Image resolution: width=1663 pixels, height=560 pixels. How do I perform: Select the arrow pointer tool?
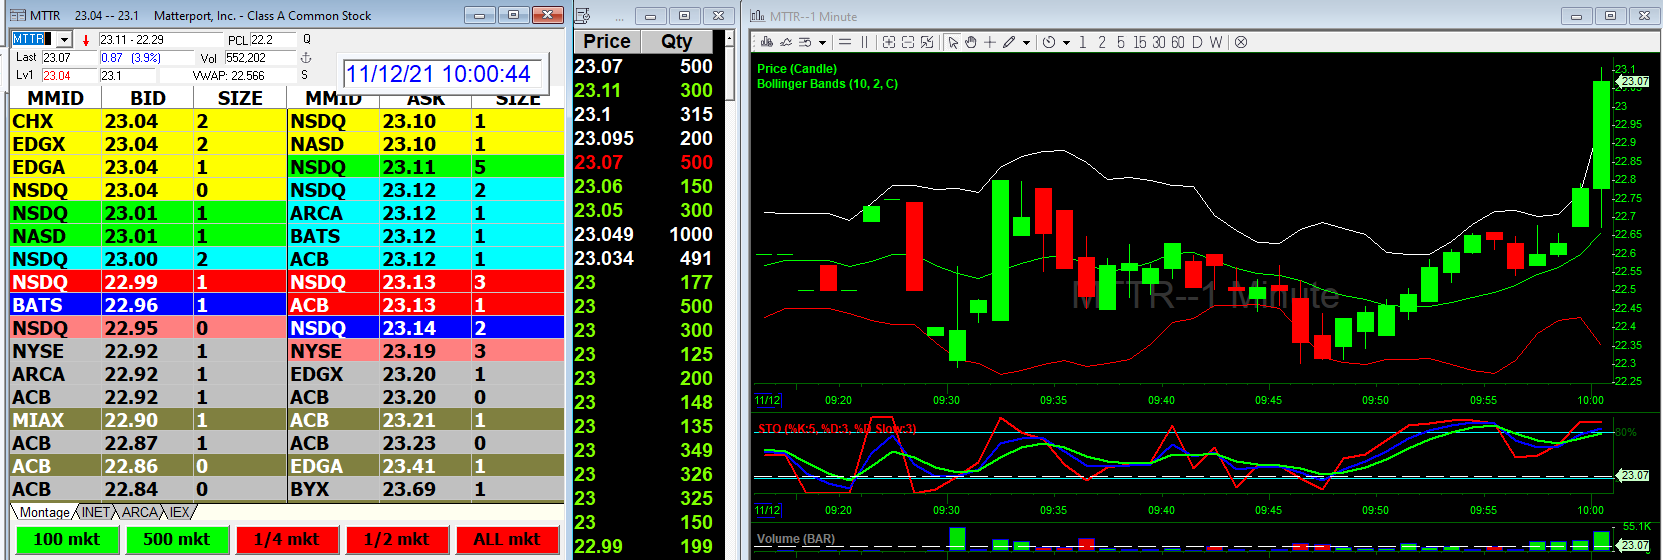(x=953, y=42)
